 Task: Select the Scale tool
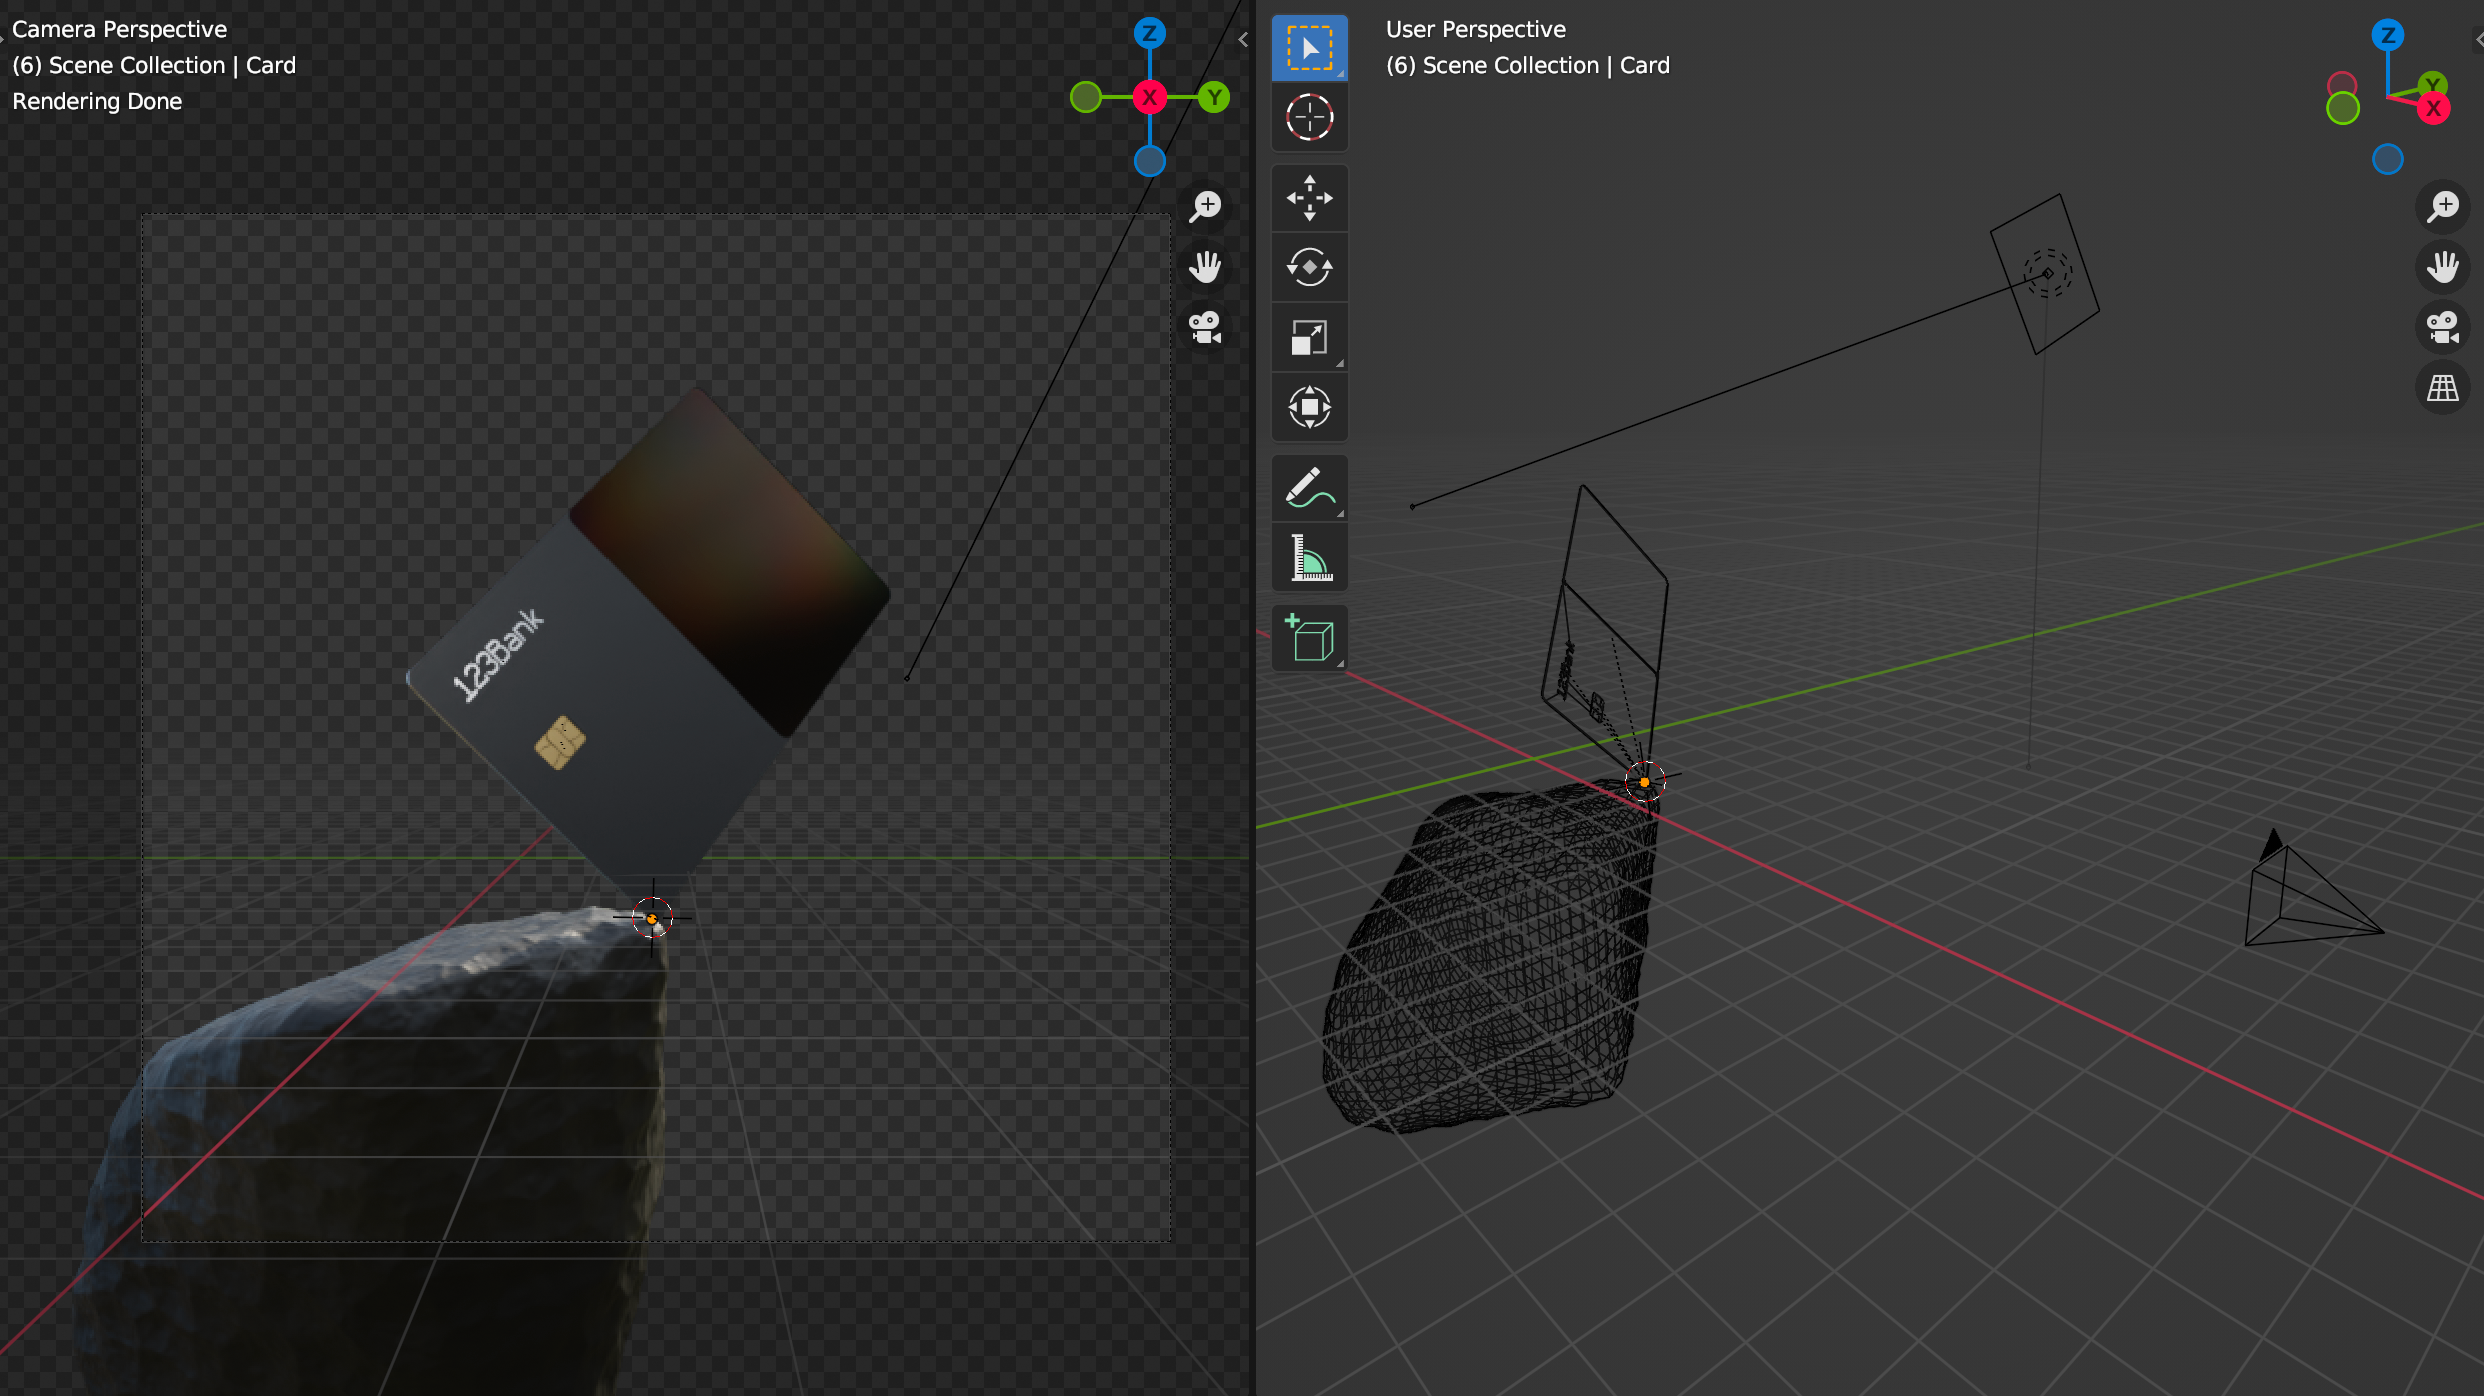[x=1309, y=337]
